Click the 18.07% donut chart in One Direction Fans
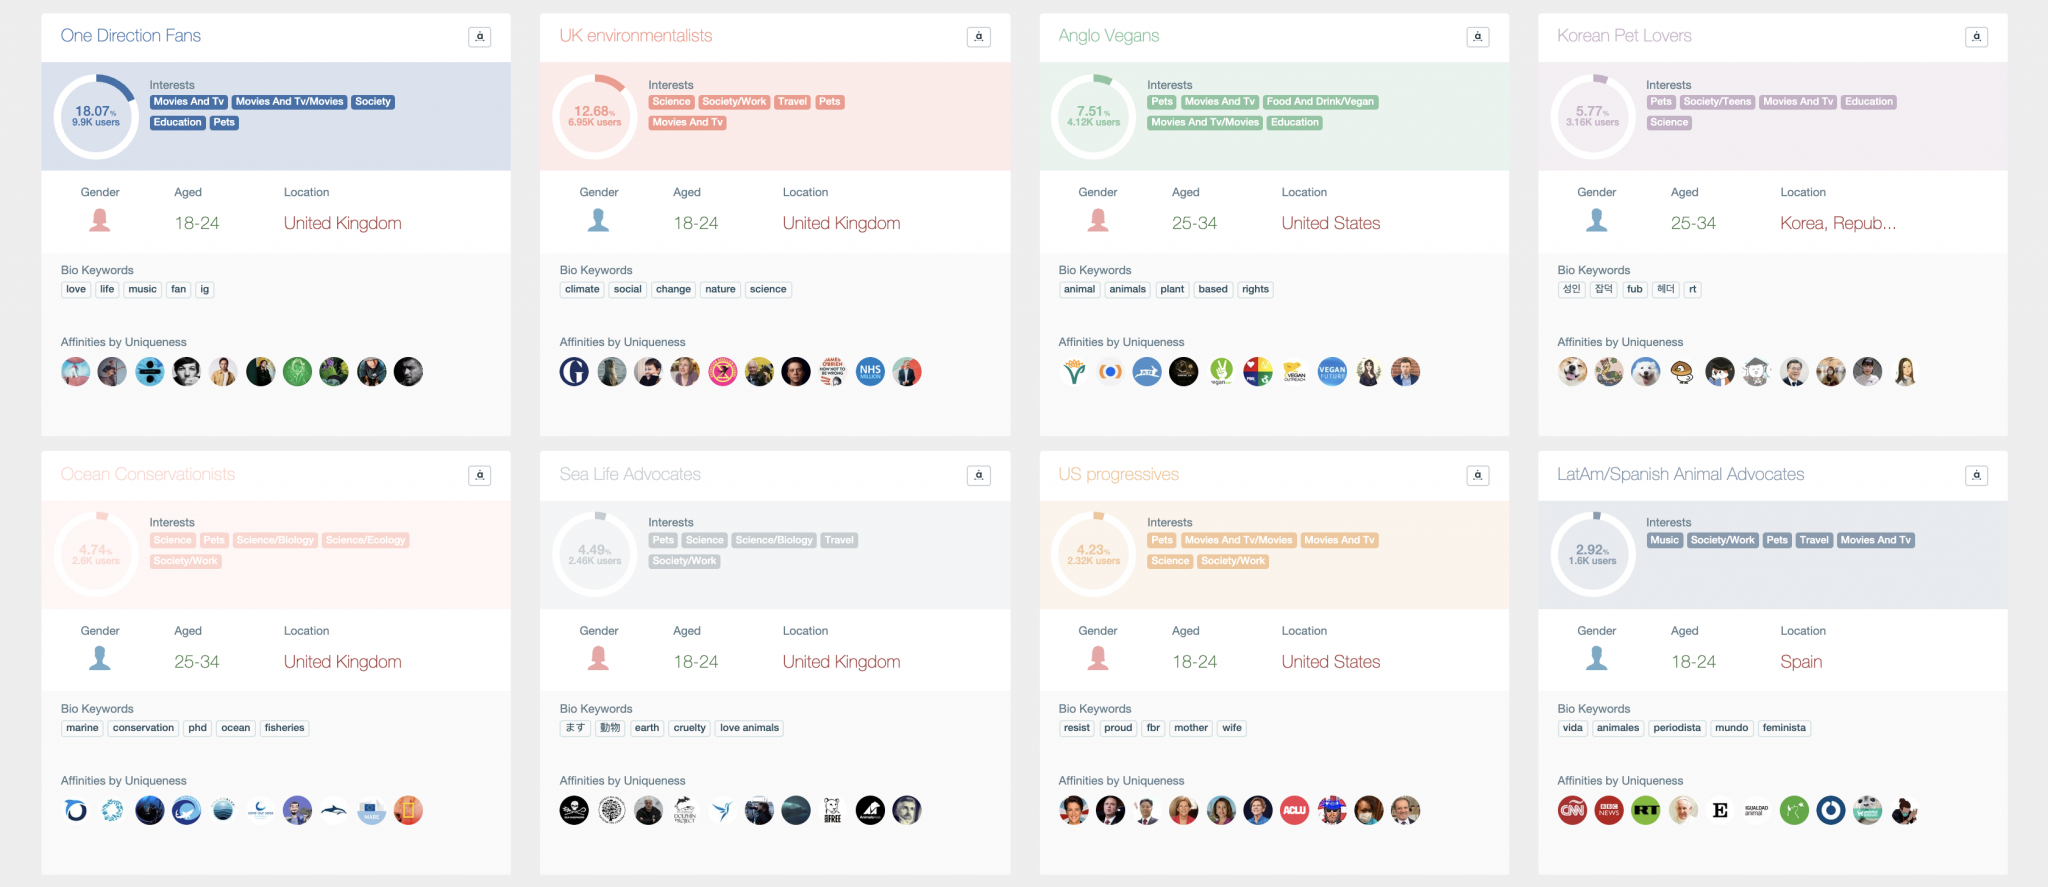This screenshot has height=887, width=2048. coord(96,116)
